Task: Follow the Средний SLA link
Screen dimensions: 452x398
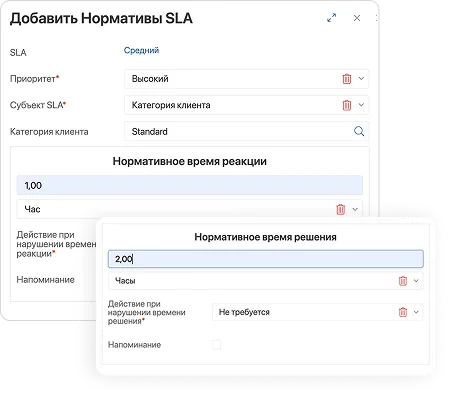Action: (141, 50)
